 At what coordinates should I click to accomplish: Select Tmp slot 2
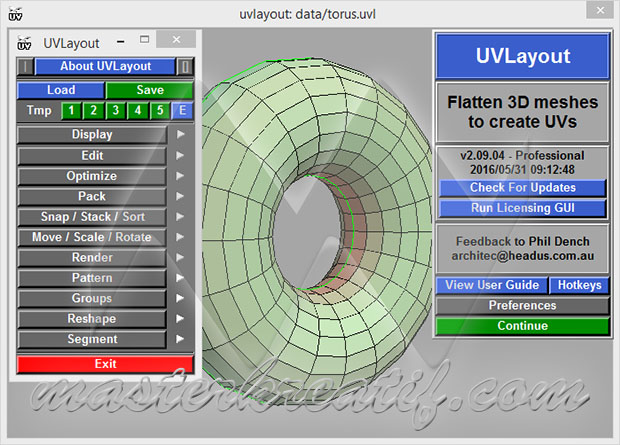click(93, 110)
